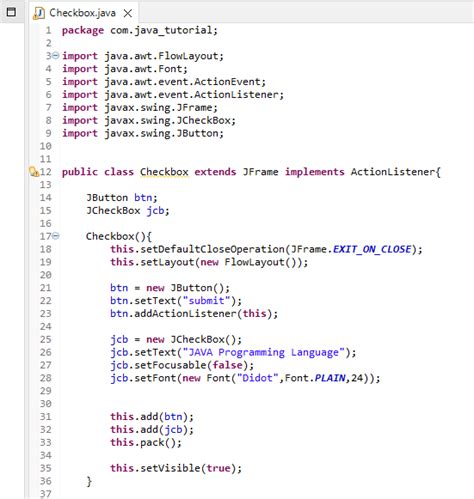Click 'javax.swing.JFrame;' import text
Screen dimensions: 474x499
161,108
